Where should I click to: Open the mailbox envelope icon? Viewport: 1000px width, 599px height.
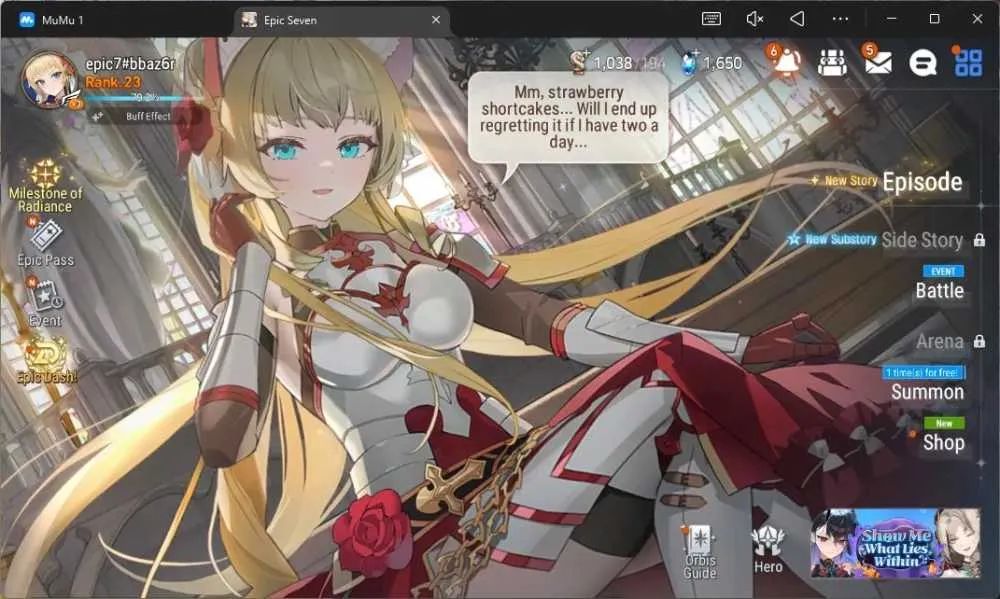(877, 62)
